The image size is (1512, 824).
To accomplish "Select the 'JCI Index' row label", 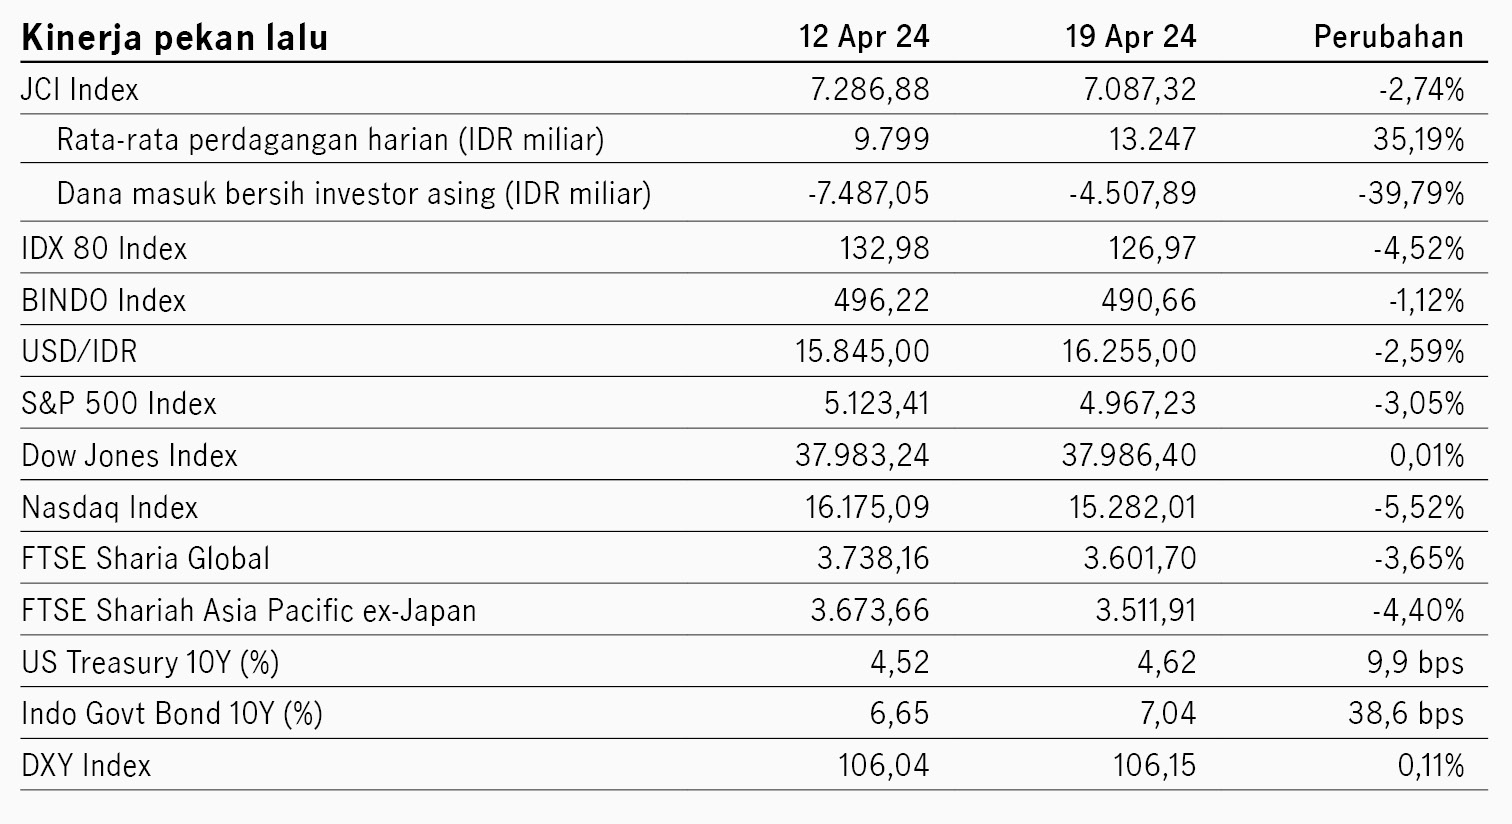I will pyautogui.click(x=80, y=90).
